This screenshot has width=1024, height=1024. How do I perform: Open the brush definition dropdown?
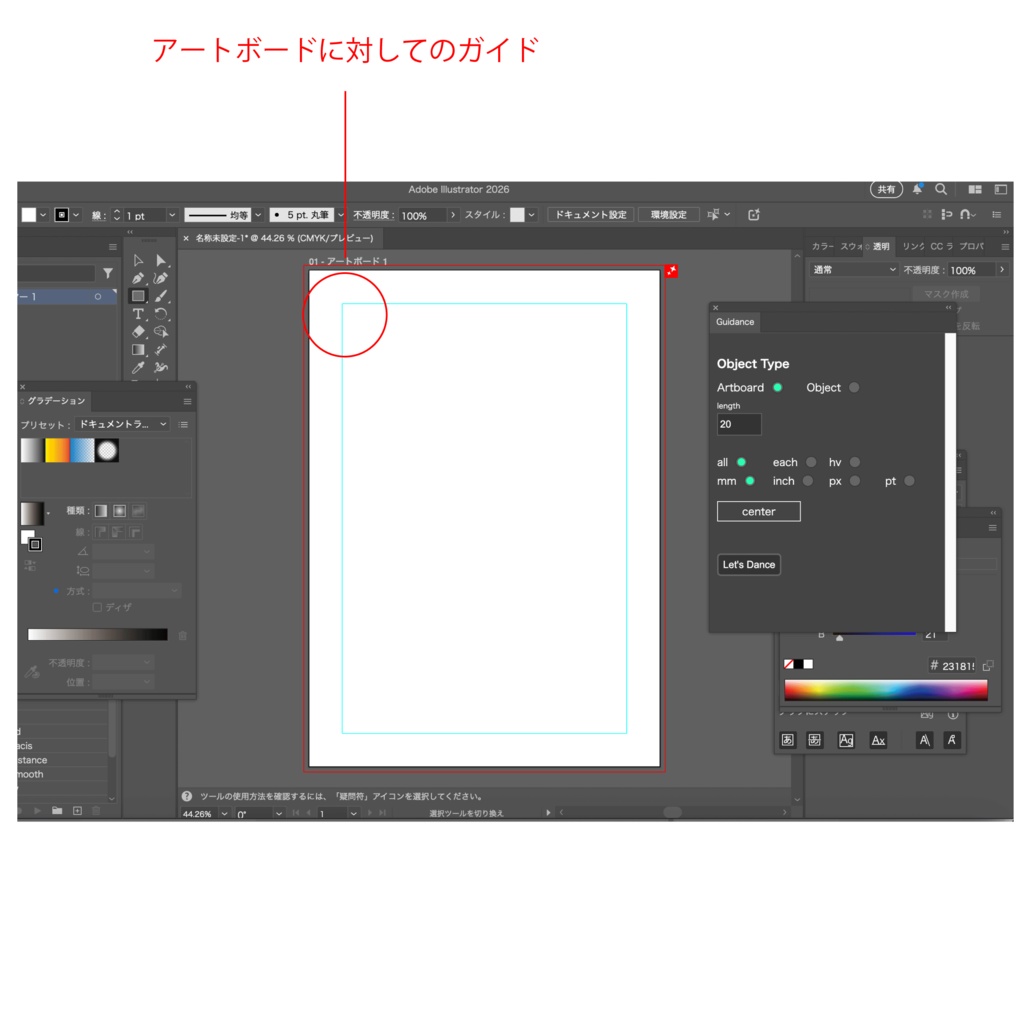[340, 215]
